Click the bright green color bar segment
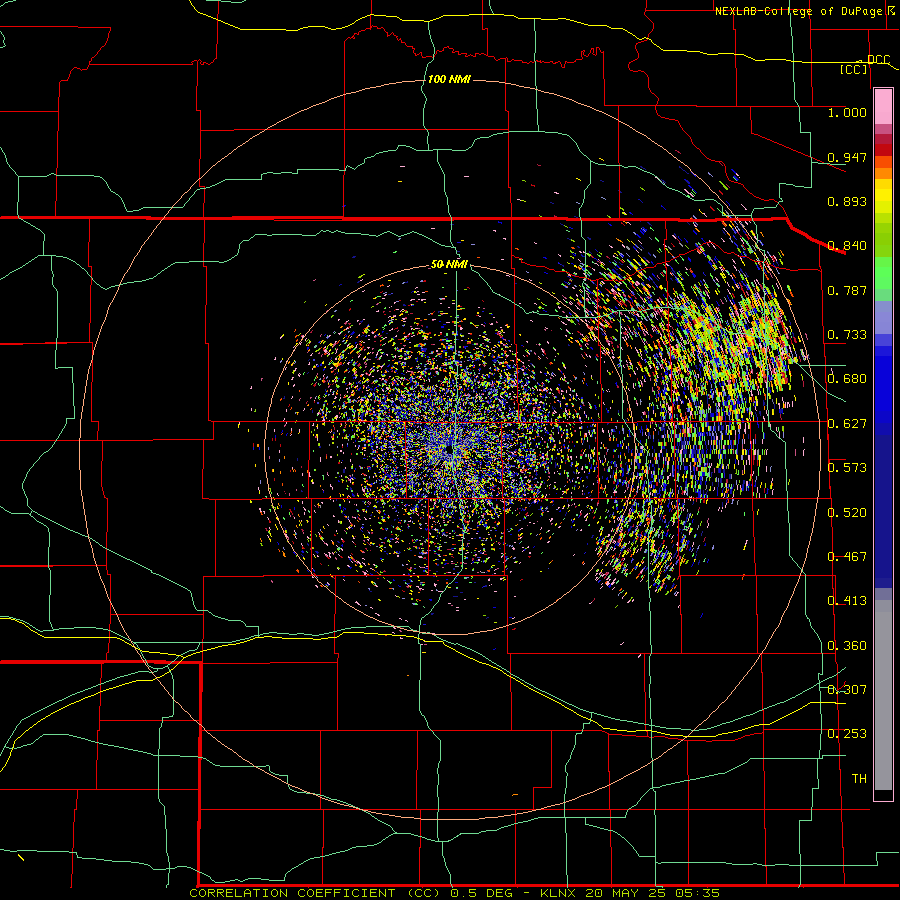The height and width of the screenshot is (900, 900). [x=883, y=273]
